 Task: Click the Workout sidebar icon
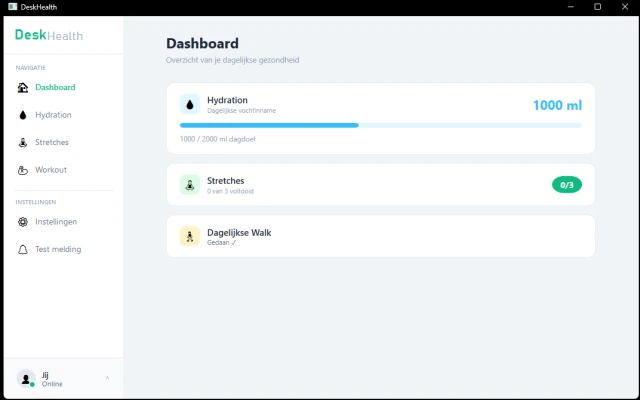[23, 170]
